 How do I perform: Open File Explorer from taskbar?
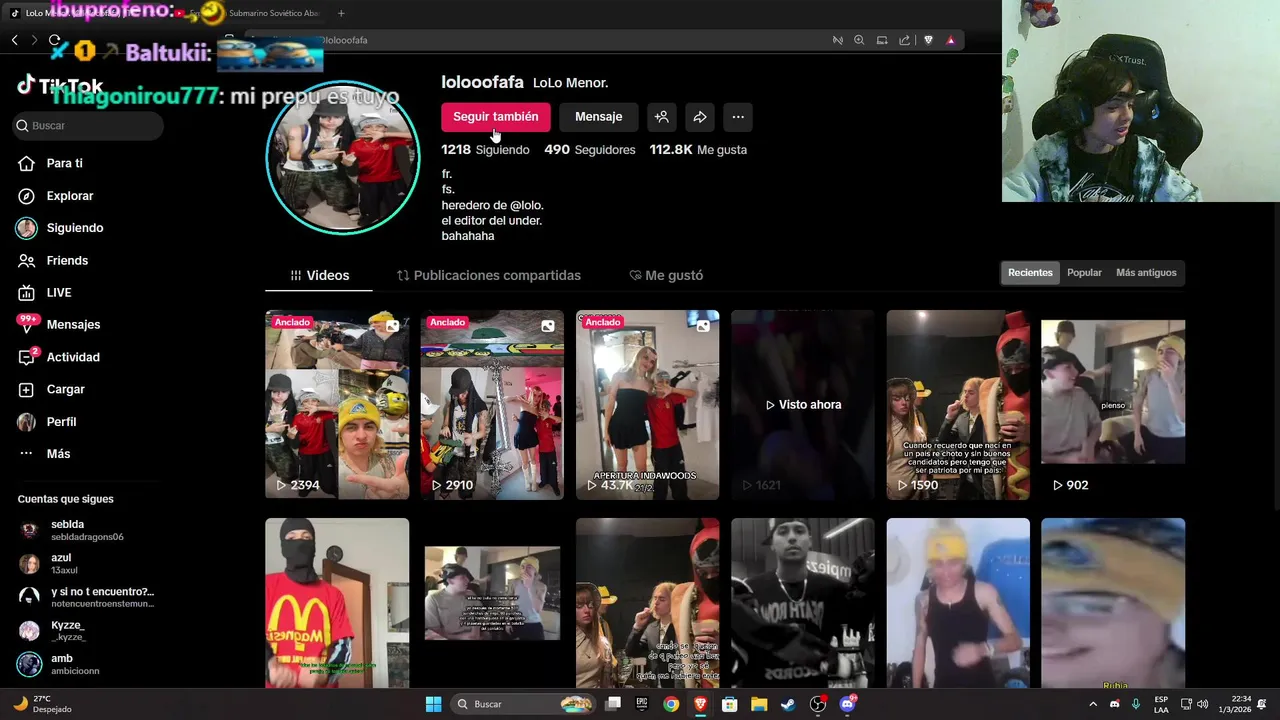[x=759, y=704]
